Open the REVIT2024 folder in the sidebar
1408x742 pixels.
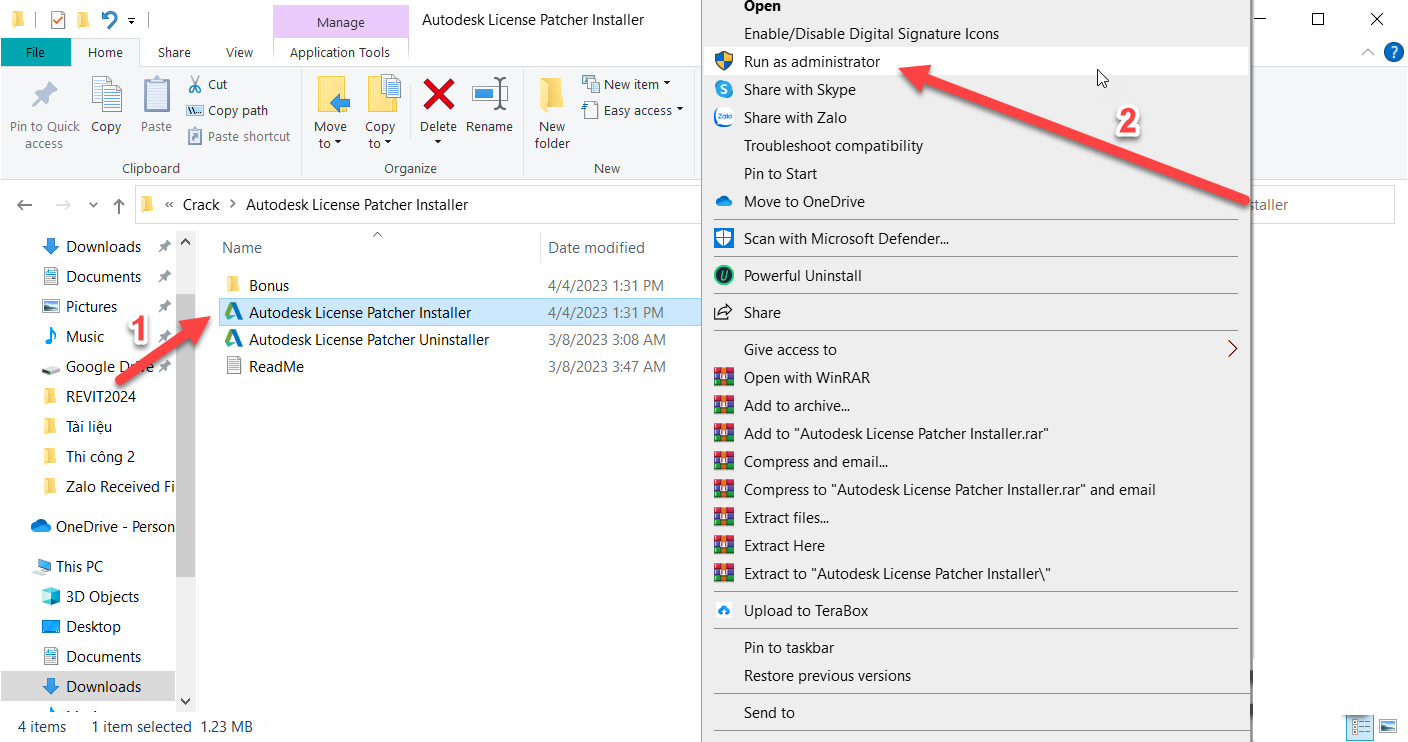point(101,397)
